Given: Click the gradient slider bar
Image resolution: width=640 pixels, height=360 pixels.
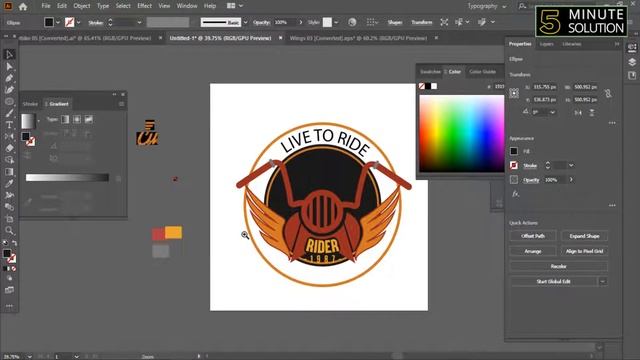Looking at the screenshot, I should pos(67,178).
